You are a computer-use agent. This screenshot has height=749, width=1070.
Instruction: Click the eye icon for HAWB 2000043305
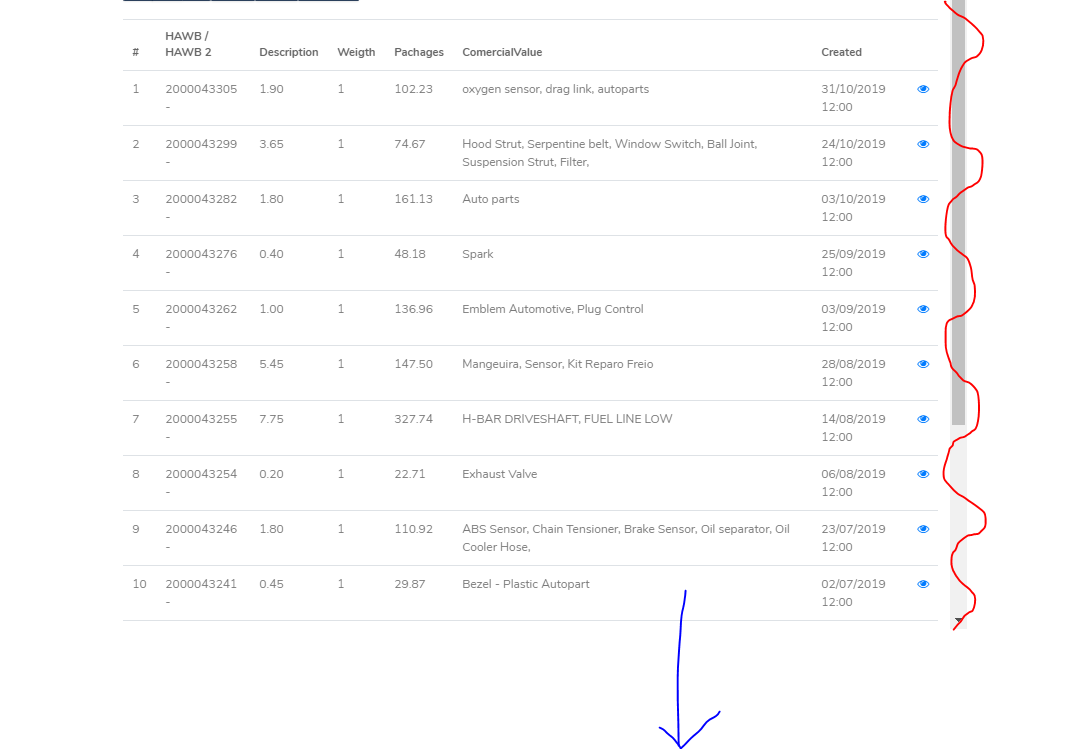tap(923, 89)
